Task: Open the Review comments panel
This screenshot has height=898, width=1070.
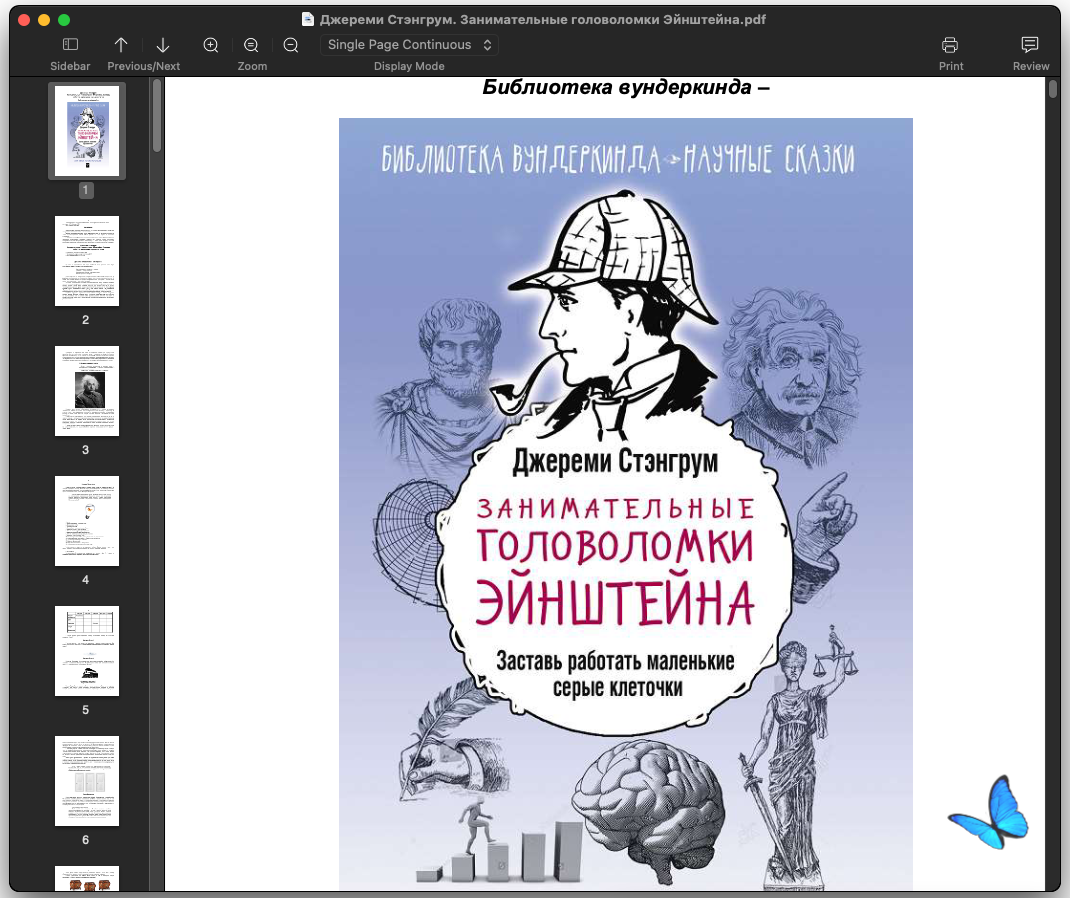Action: [x=1030, y=45]
